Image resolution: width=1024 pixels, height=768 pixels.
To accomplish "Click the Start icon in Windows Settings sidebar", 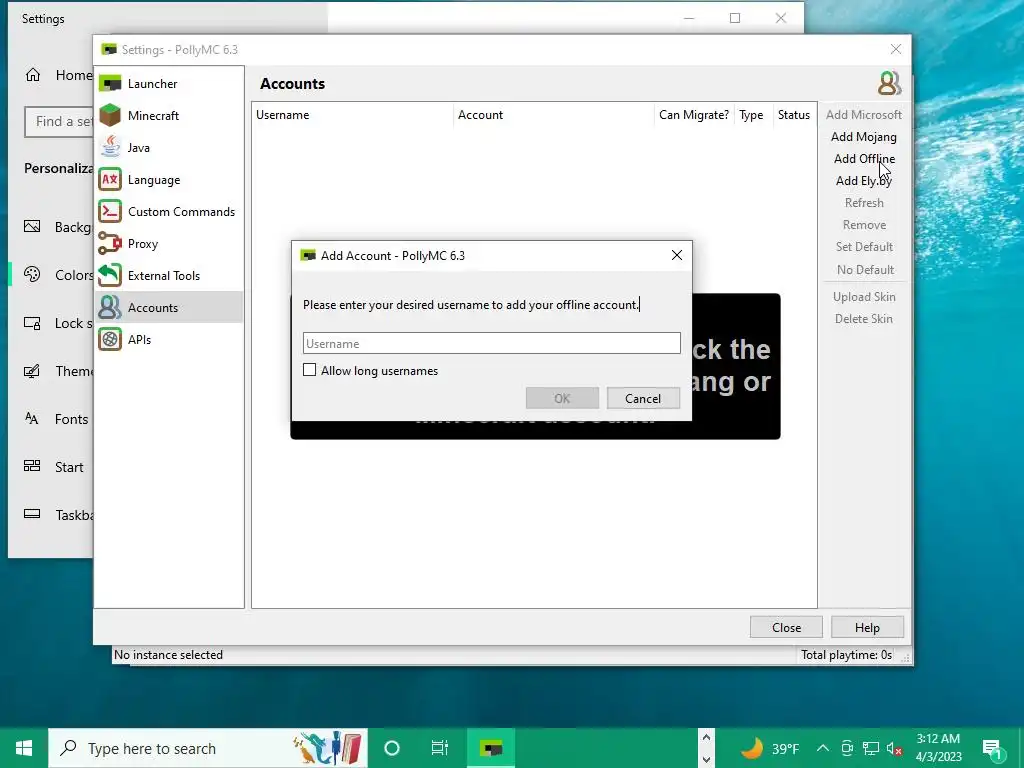I will 32,466.
